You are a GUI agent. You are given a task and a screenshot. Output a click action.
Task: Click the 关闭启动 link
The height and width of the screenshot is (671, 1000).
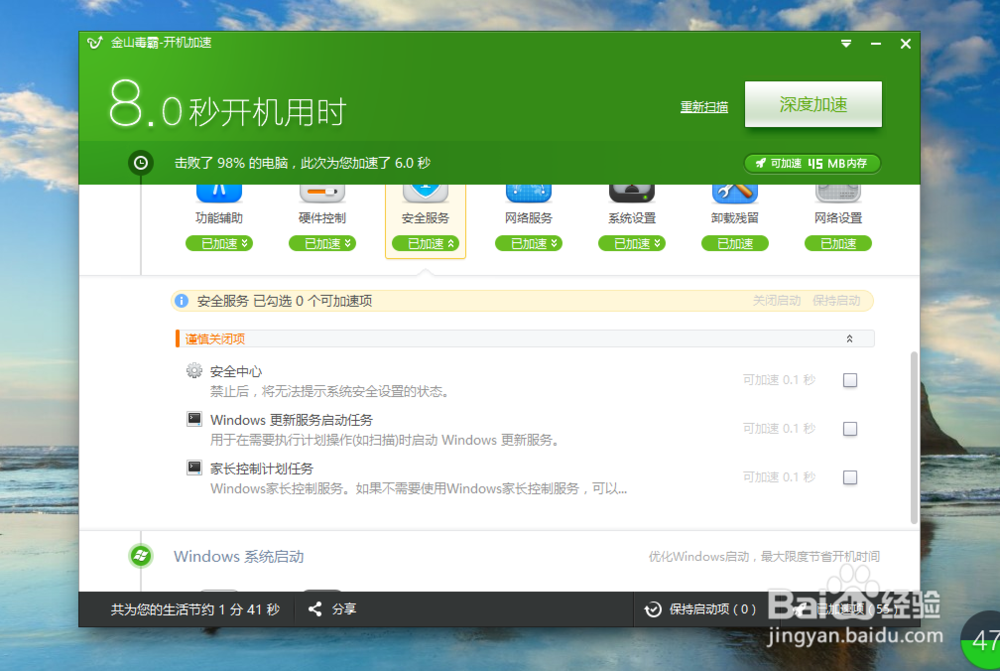776,300
